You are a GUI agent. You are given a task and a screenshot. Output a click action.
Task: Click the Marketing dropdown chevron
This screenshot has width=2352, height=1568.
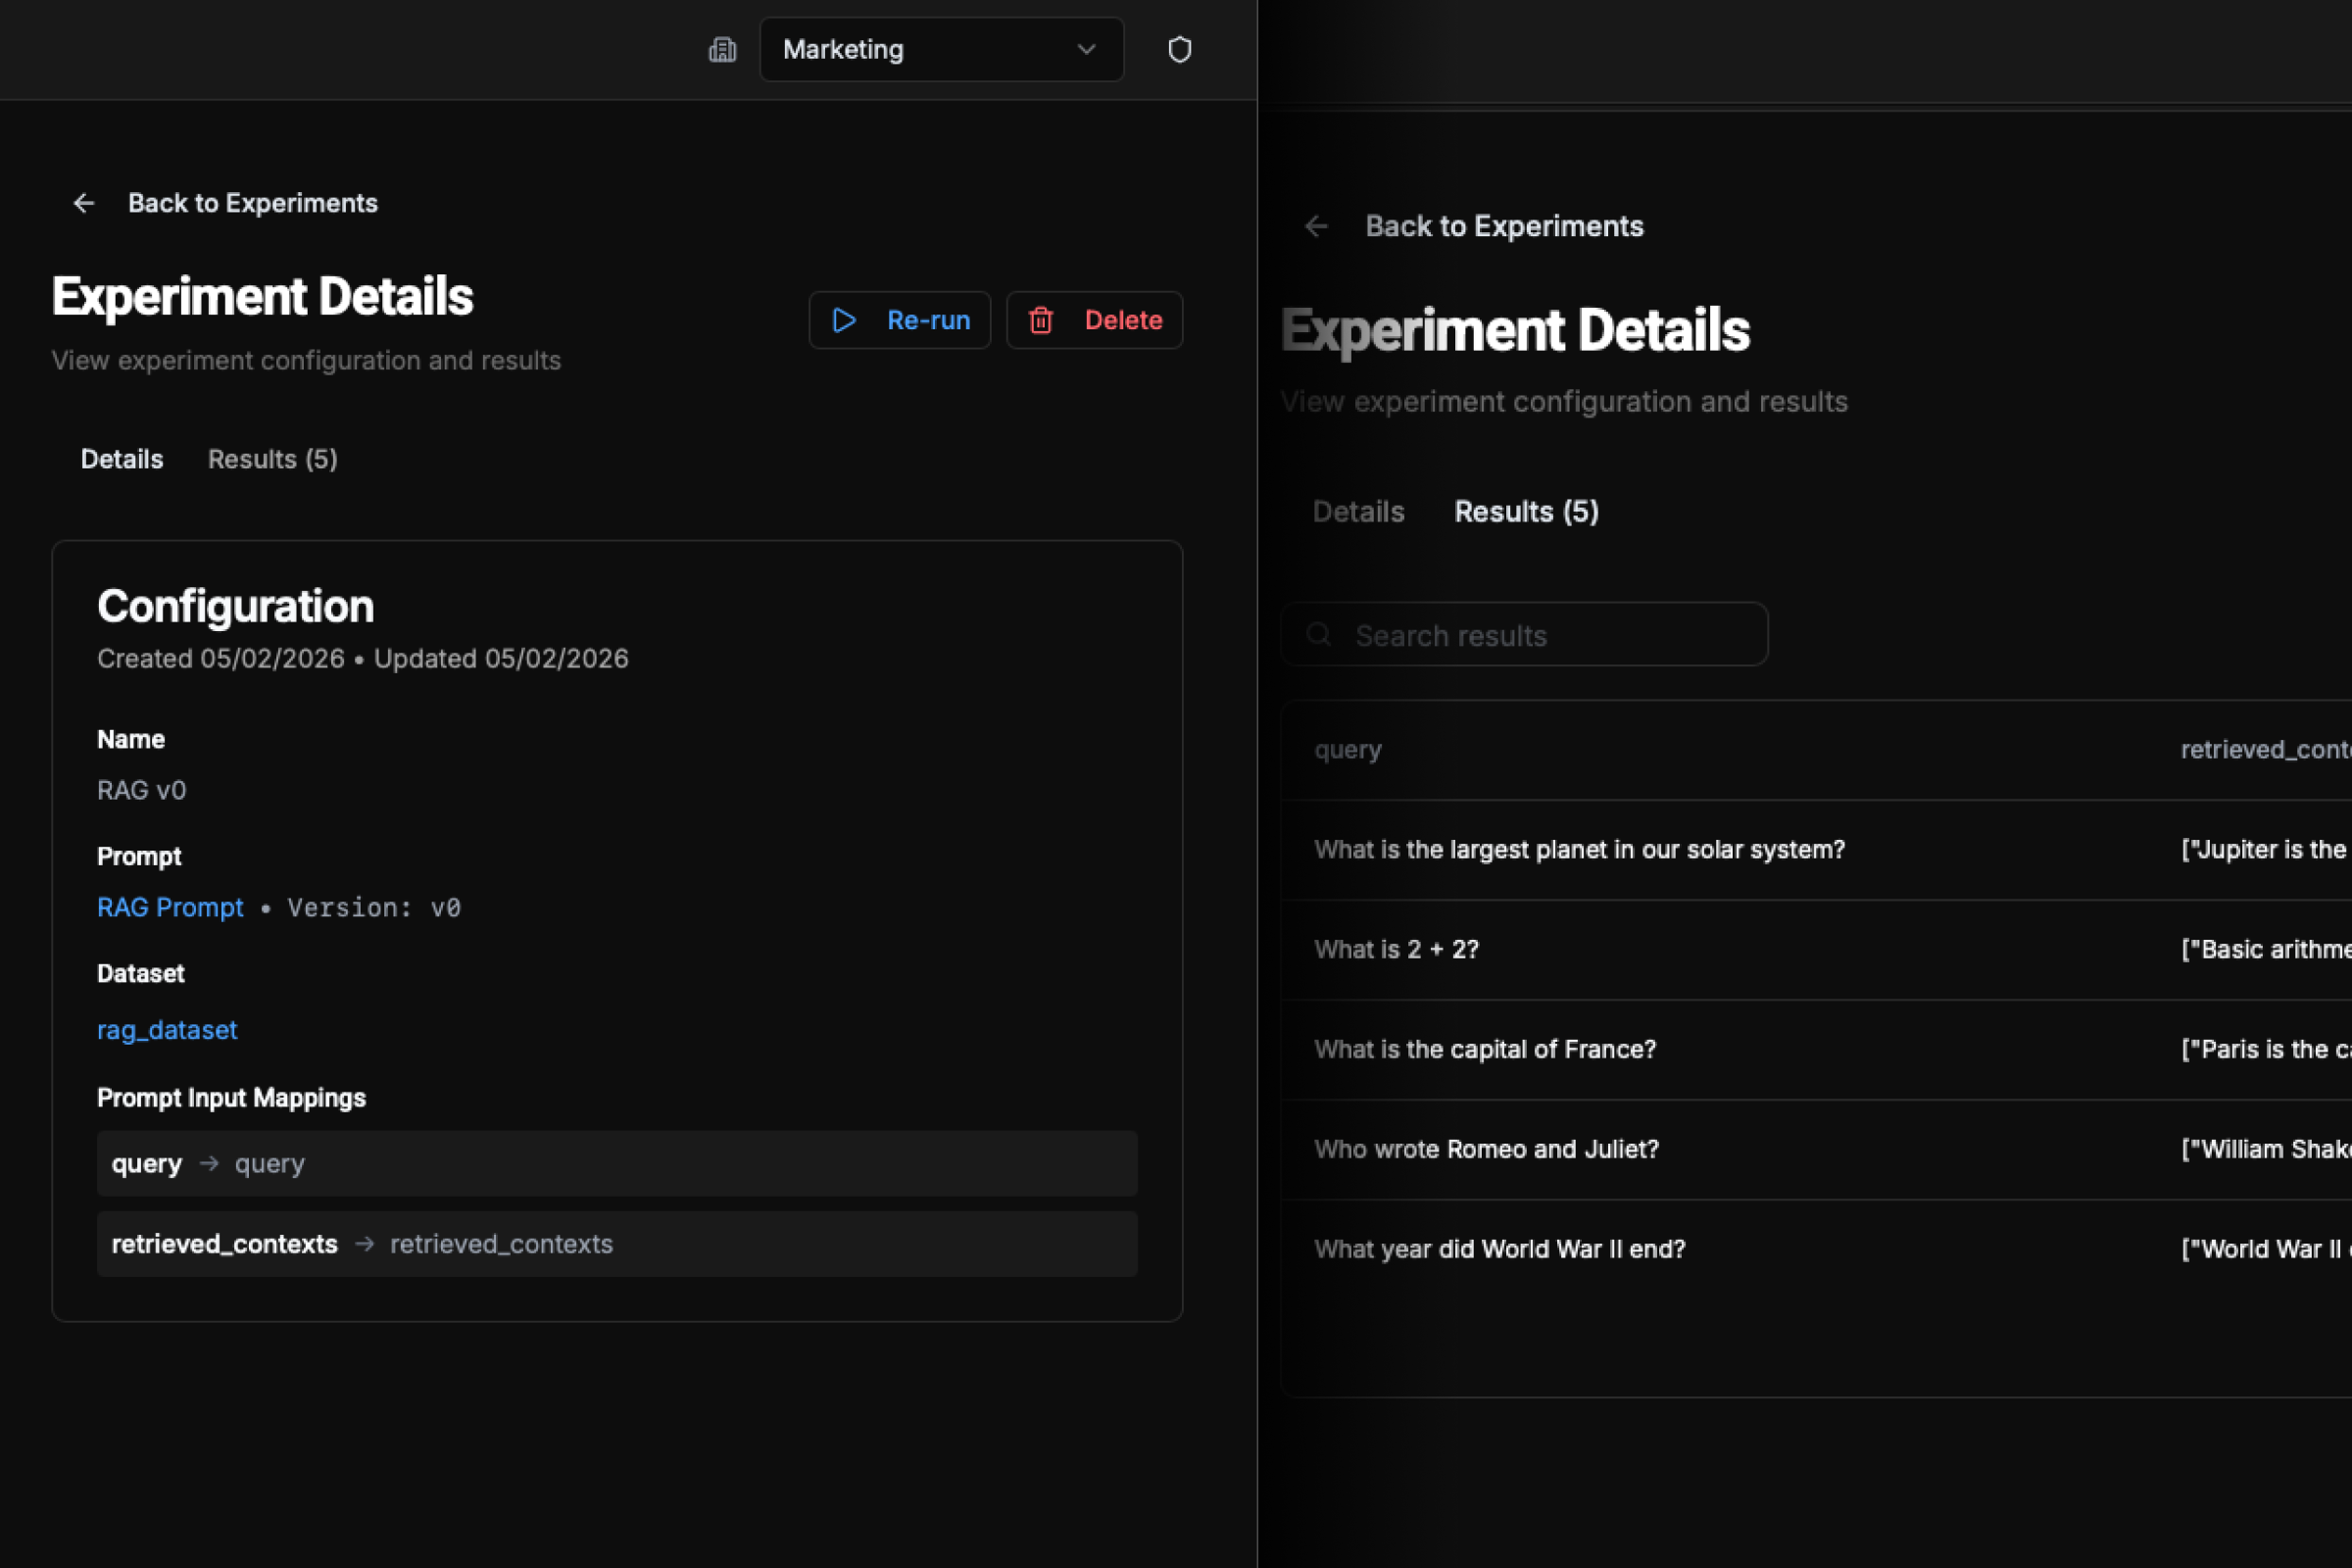pos(1086,50)
